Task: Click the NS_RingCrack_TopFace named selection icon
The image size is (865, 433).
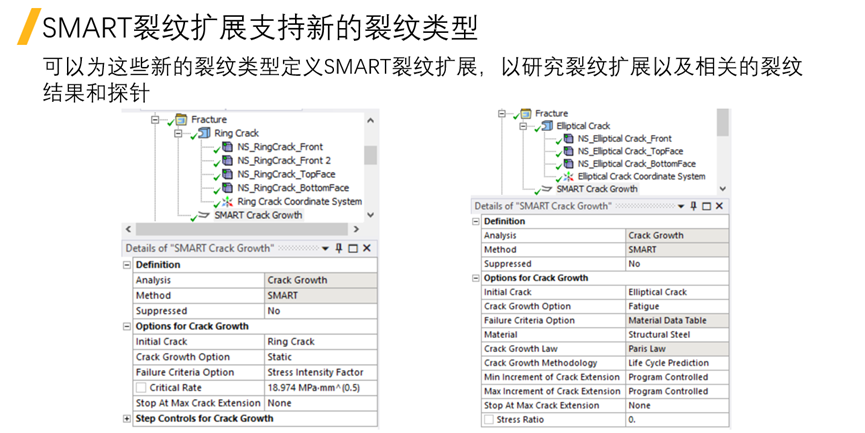Action: (x=227, y=174)
